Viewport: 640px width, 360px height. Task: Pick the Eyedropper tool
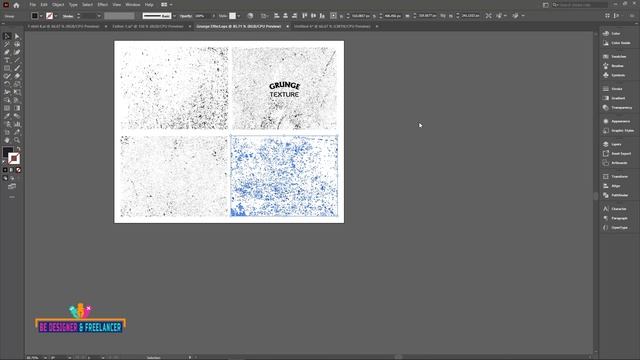pos(7,116)
